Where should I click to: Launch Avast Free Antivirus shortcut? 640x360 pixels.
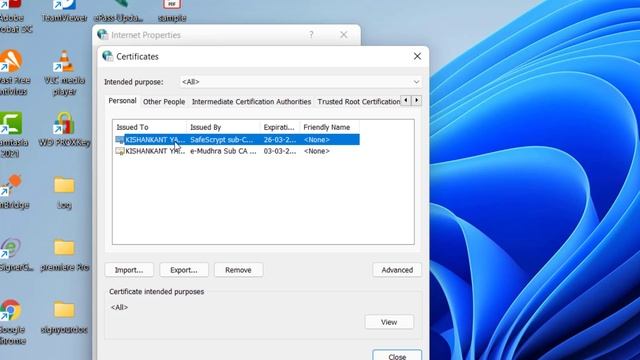point(11,72)
